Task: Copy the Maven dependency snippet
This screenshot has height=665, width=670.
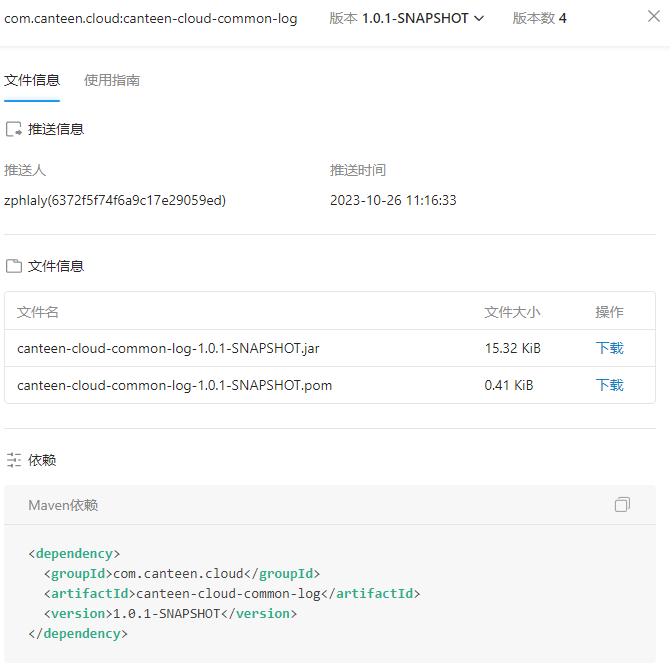Action: coord(622,504)
